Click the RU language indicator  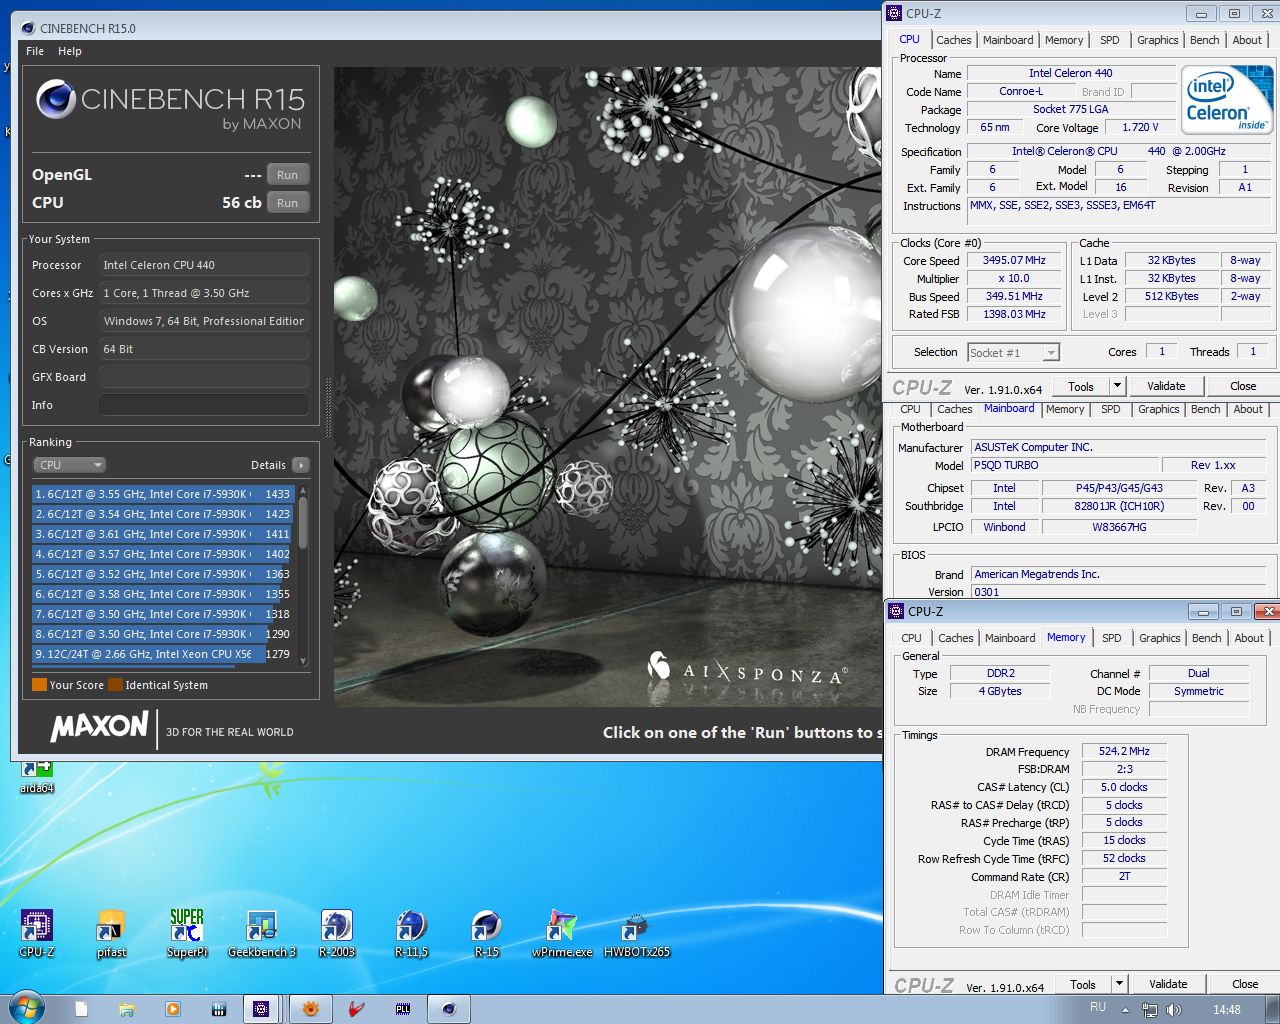(x=1098, y=1007)
